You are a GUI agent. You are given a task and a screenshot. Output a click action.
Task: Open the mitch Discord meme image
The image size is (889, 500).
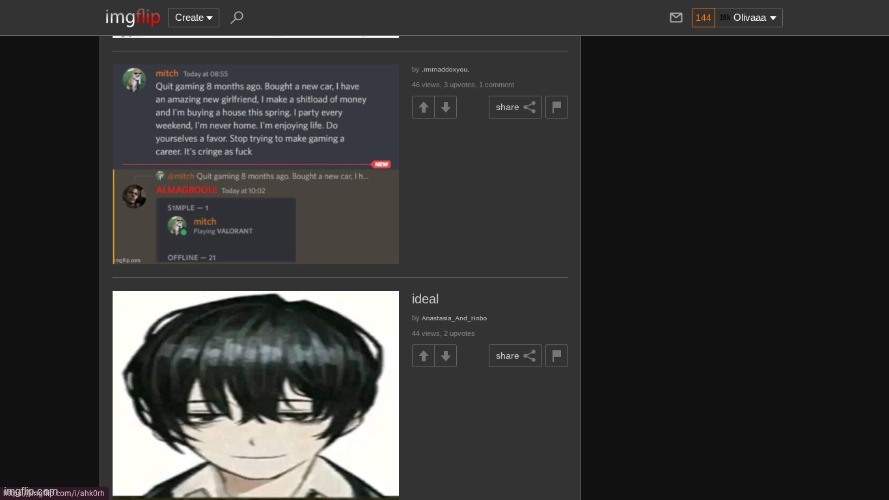(255, 164)
